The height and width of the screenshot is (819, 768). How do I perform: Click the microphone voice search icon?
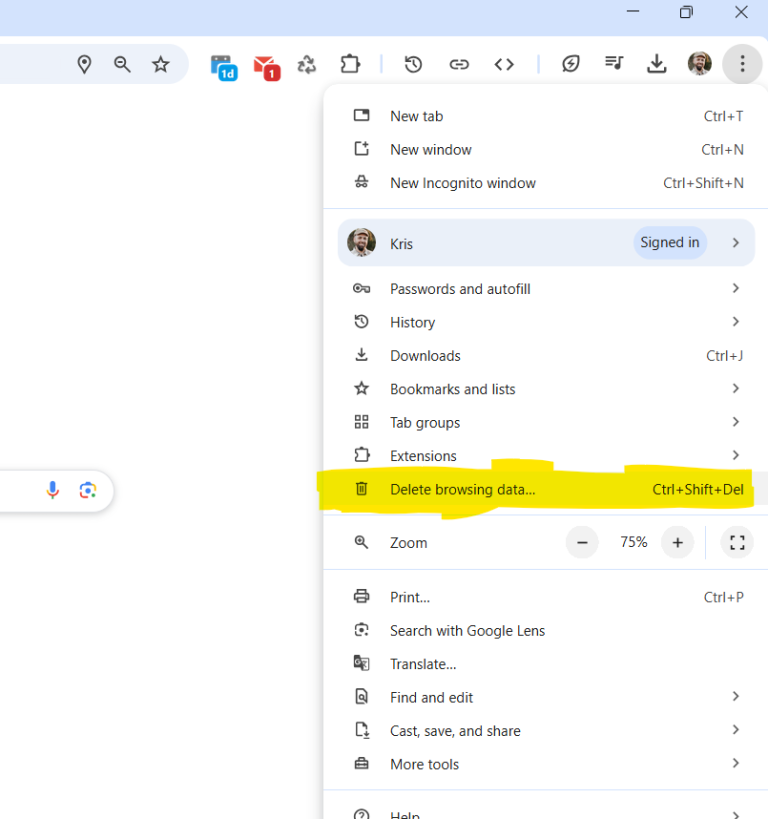tap(53, 490)
